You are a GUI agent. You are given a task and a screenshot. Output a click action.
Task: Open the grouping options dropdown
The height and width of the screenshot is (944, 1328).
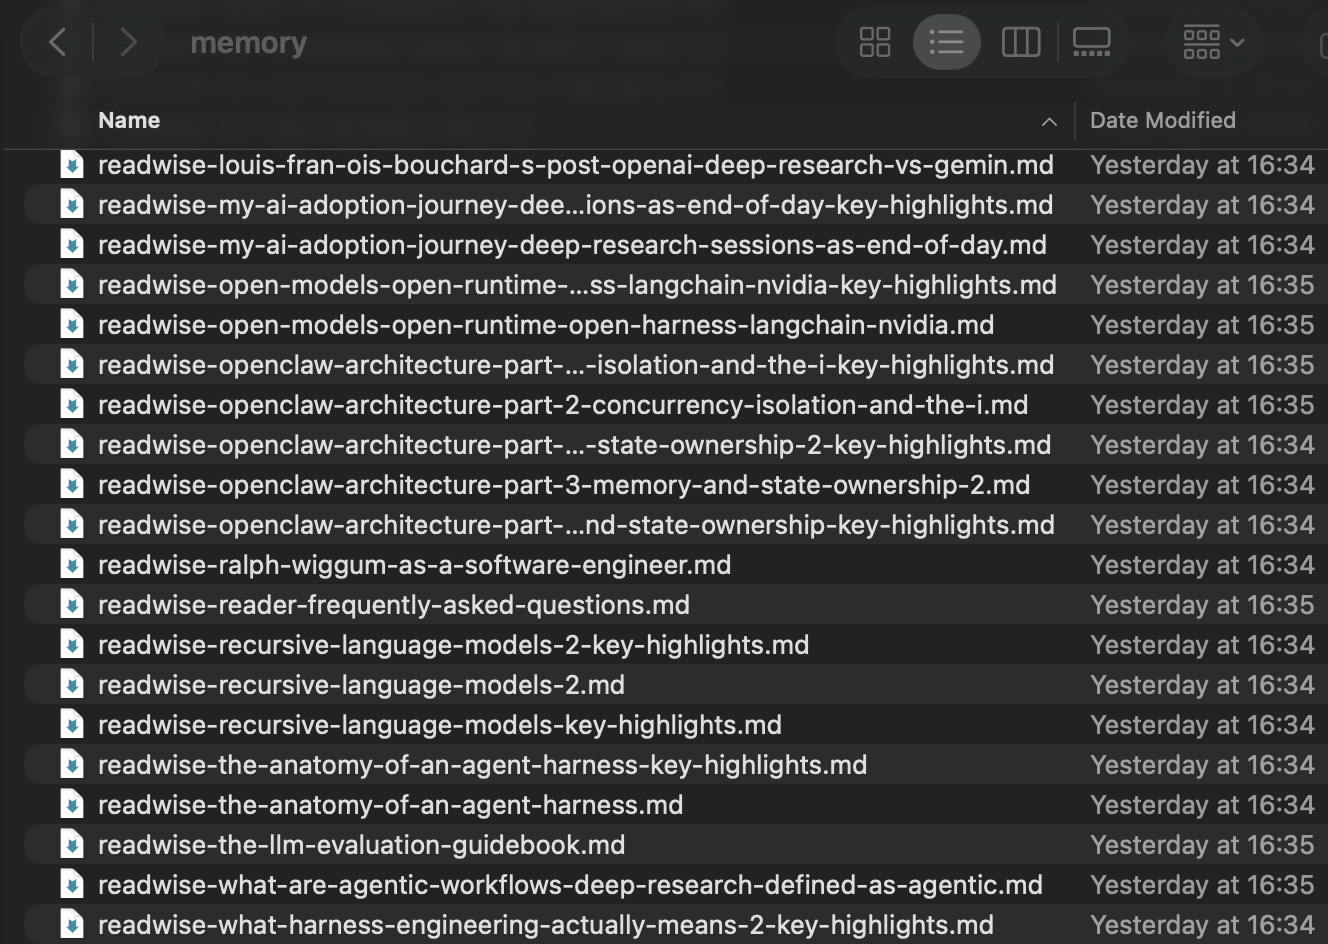click(x=1212, y=42)
